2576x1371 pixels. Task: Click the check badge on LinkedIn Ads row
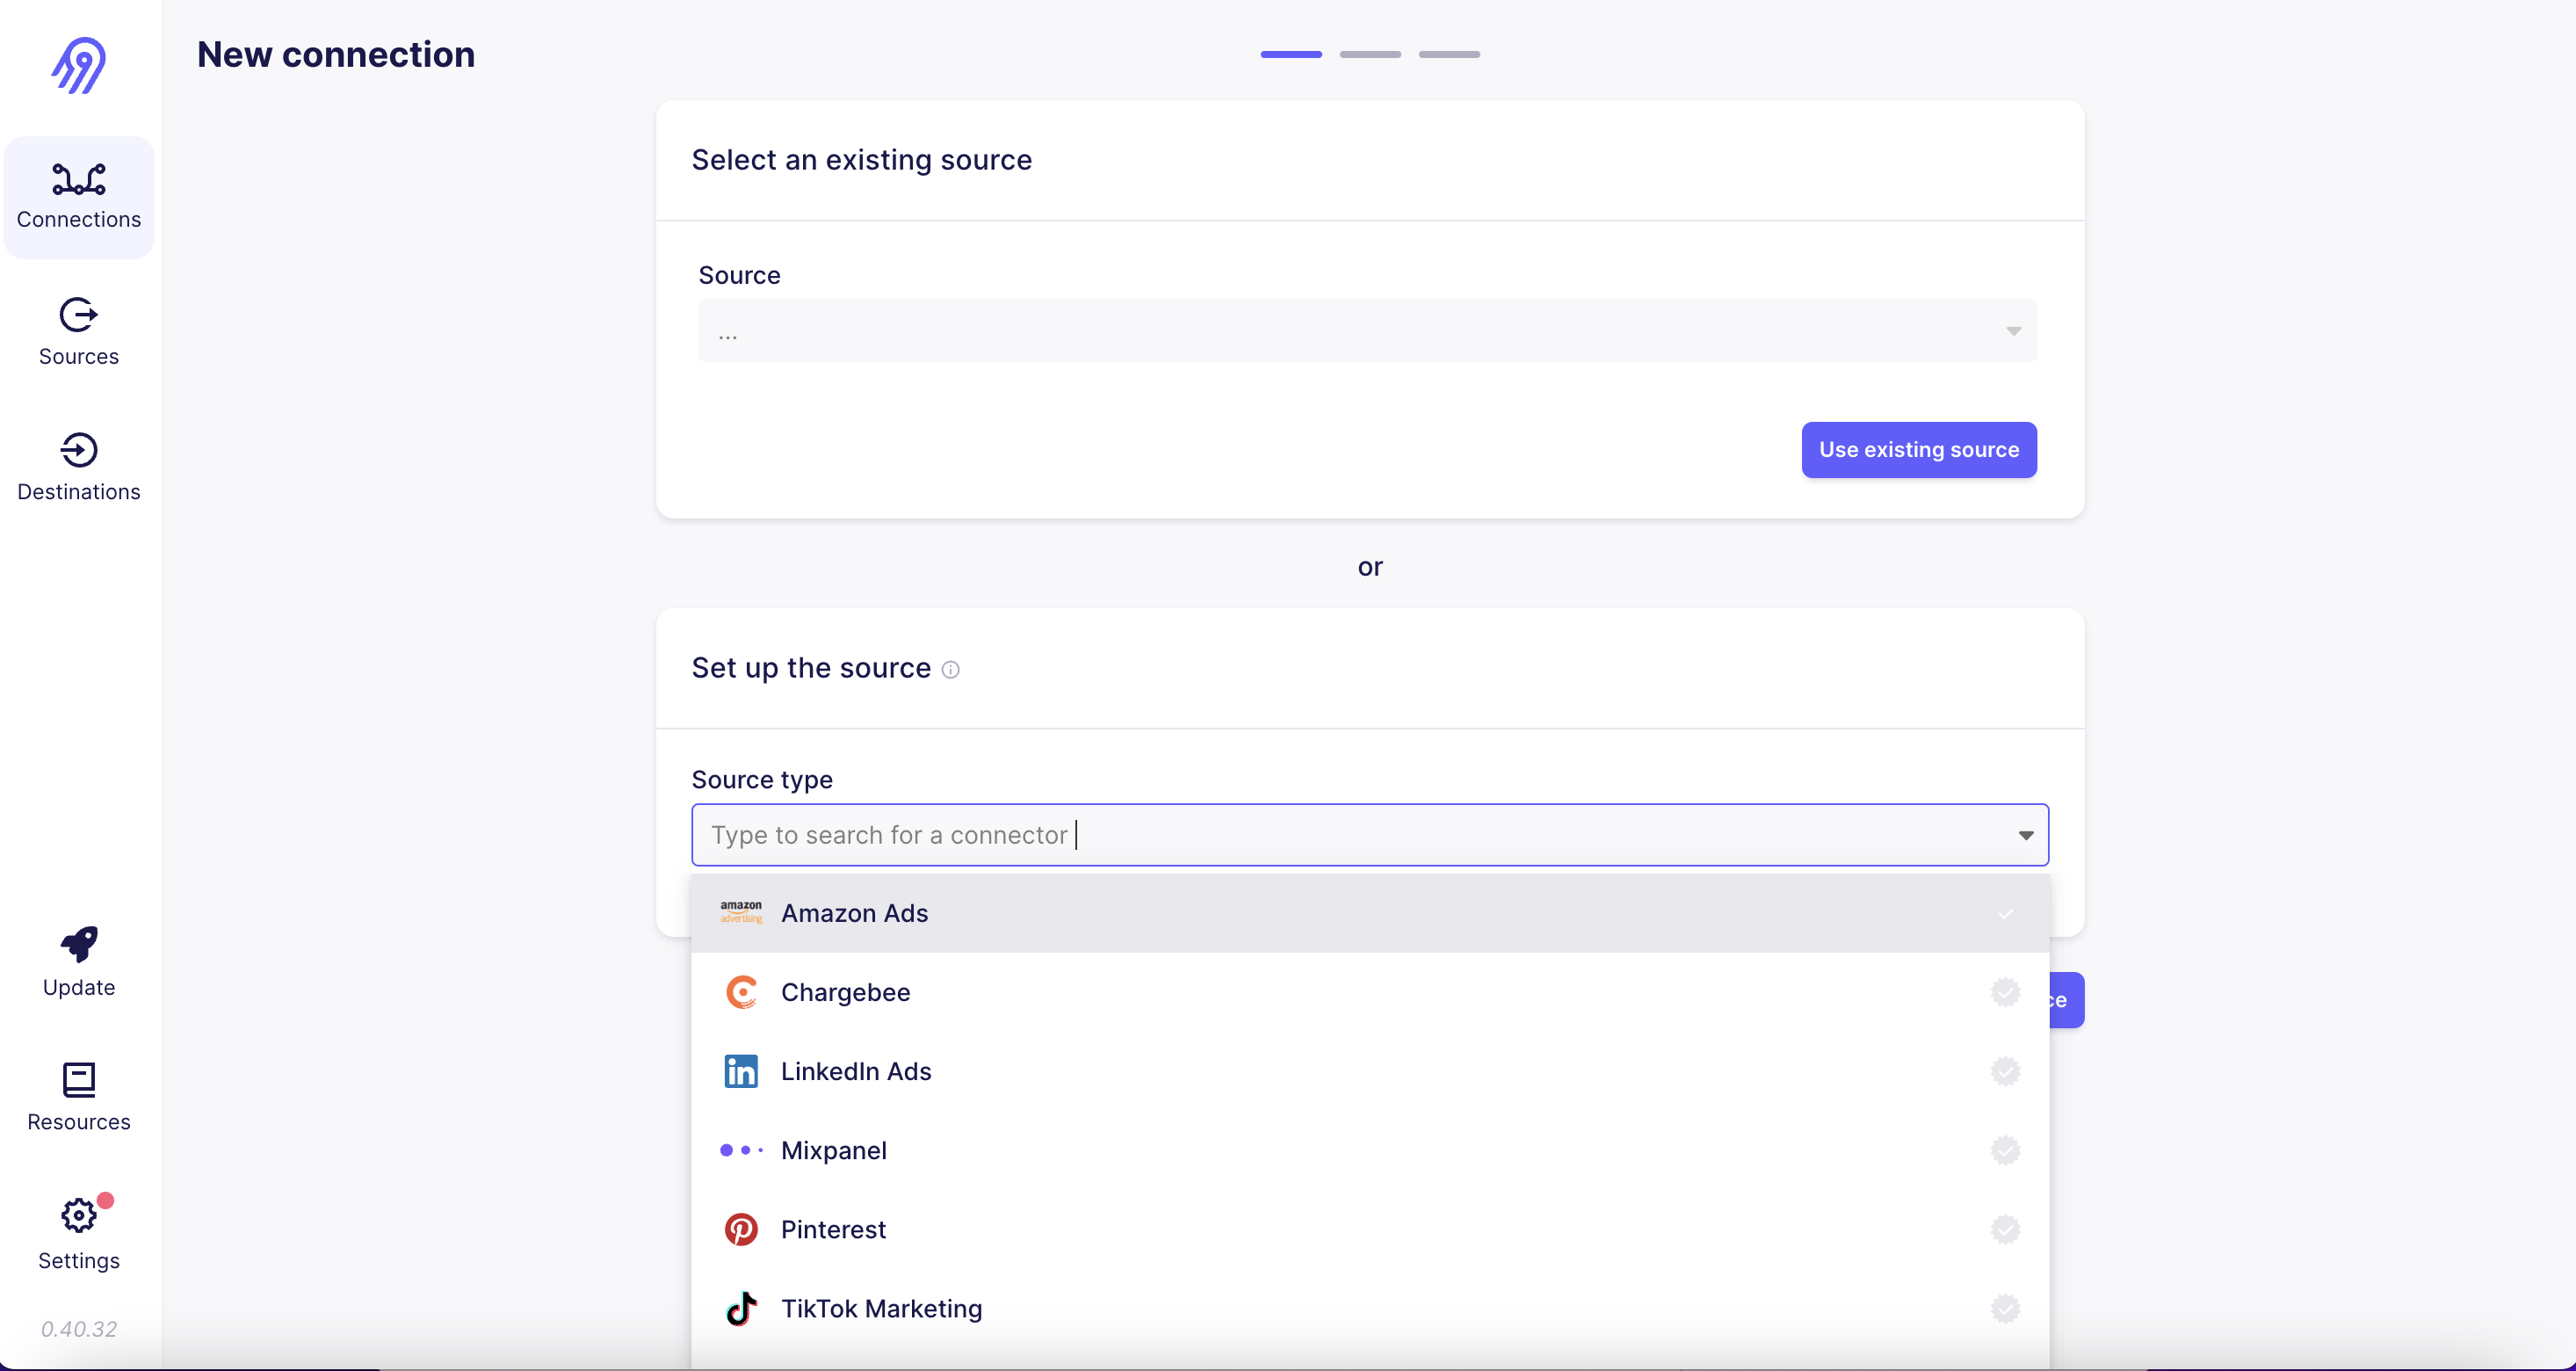tap(2005, 1071)
